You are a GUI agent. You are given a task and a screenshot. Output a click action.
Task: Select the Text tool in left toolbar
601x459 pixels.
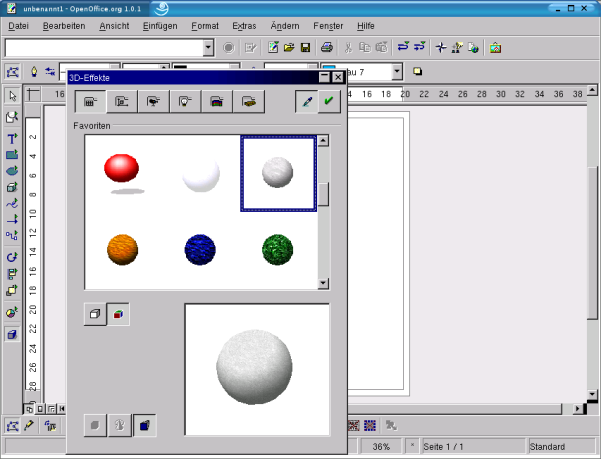[x=12, y=137]
